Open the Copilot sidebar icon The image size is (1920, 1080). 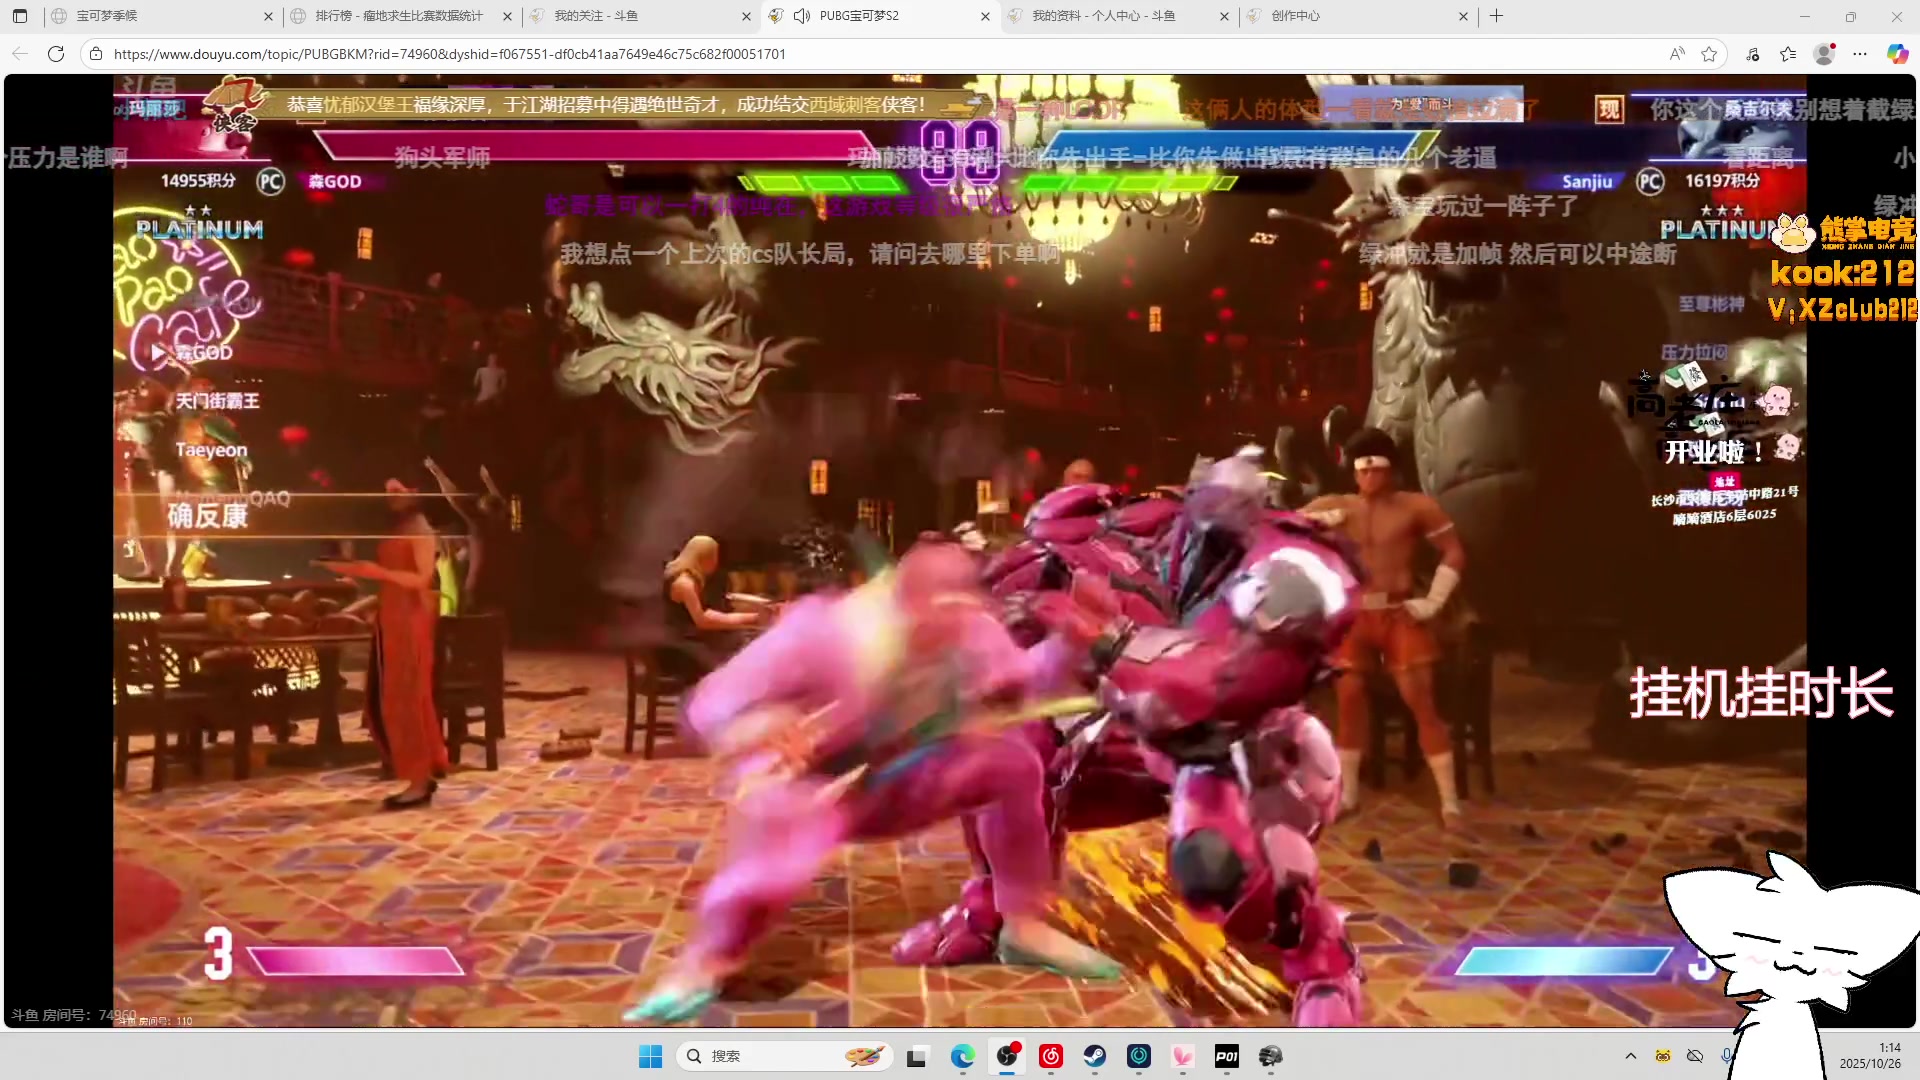click(x=1897, y=54)
